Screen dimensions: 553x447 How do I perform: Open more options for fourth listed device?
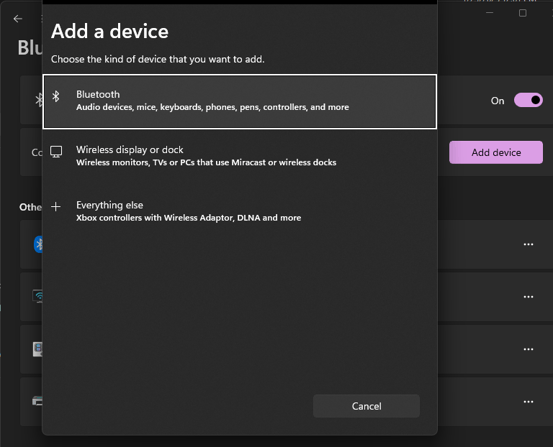[528, 402]
